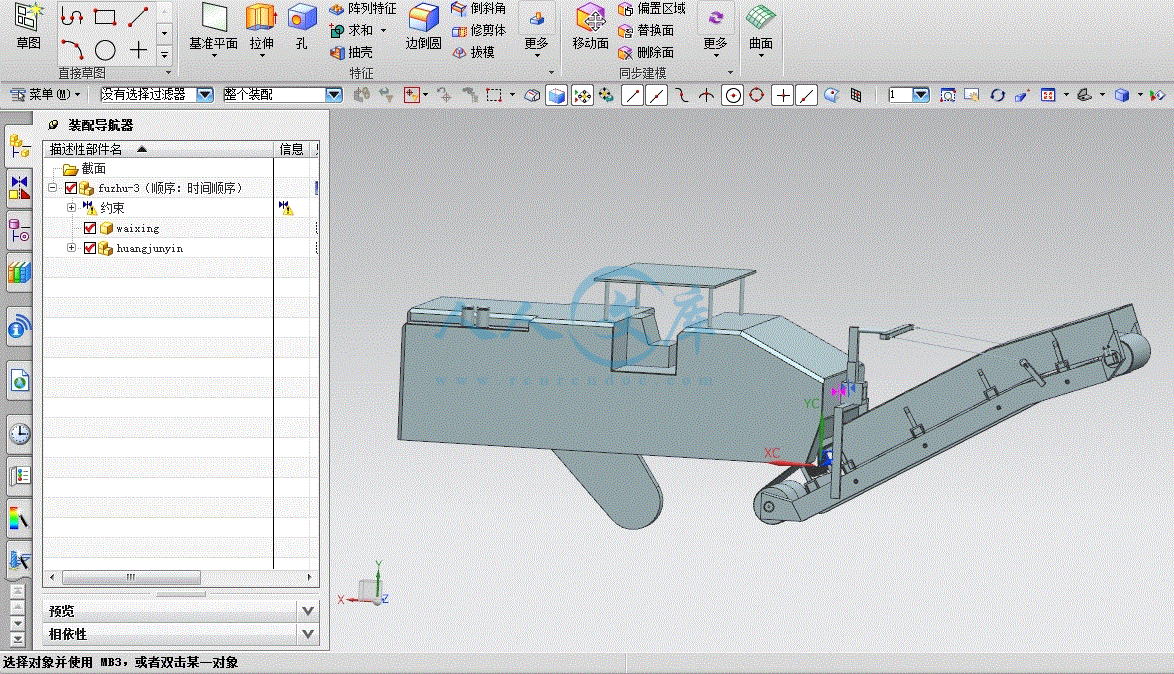Open the 菜单(M) menu
1174x674 pixels.
pos(45,94)
